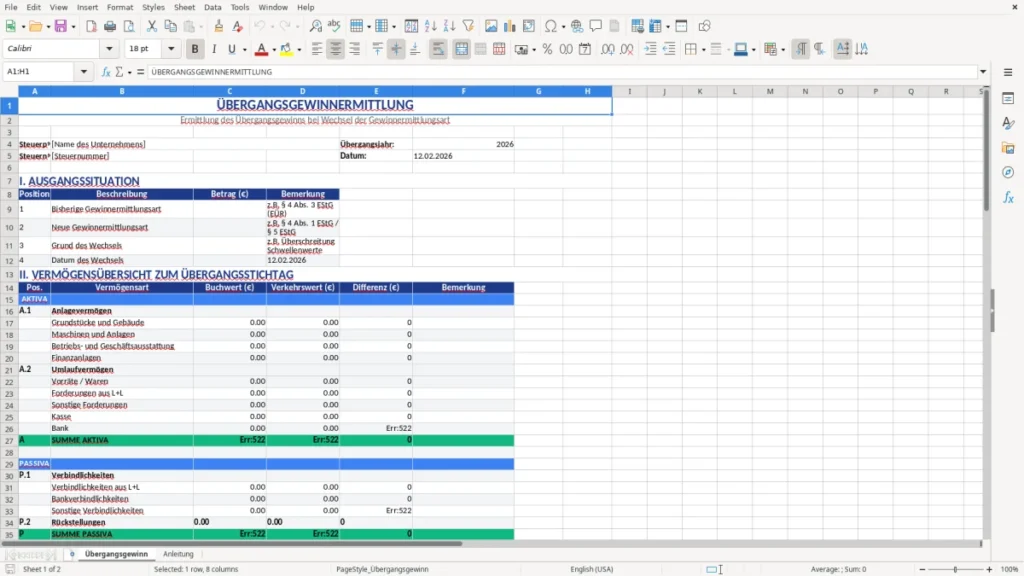Expand the Name Box dropdown
Viewport: 1024px width, 576px height.
tap(84, 72)
